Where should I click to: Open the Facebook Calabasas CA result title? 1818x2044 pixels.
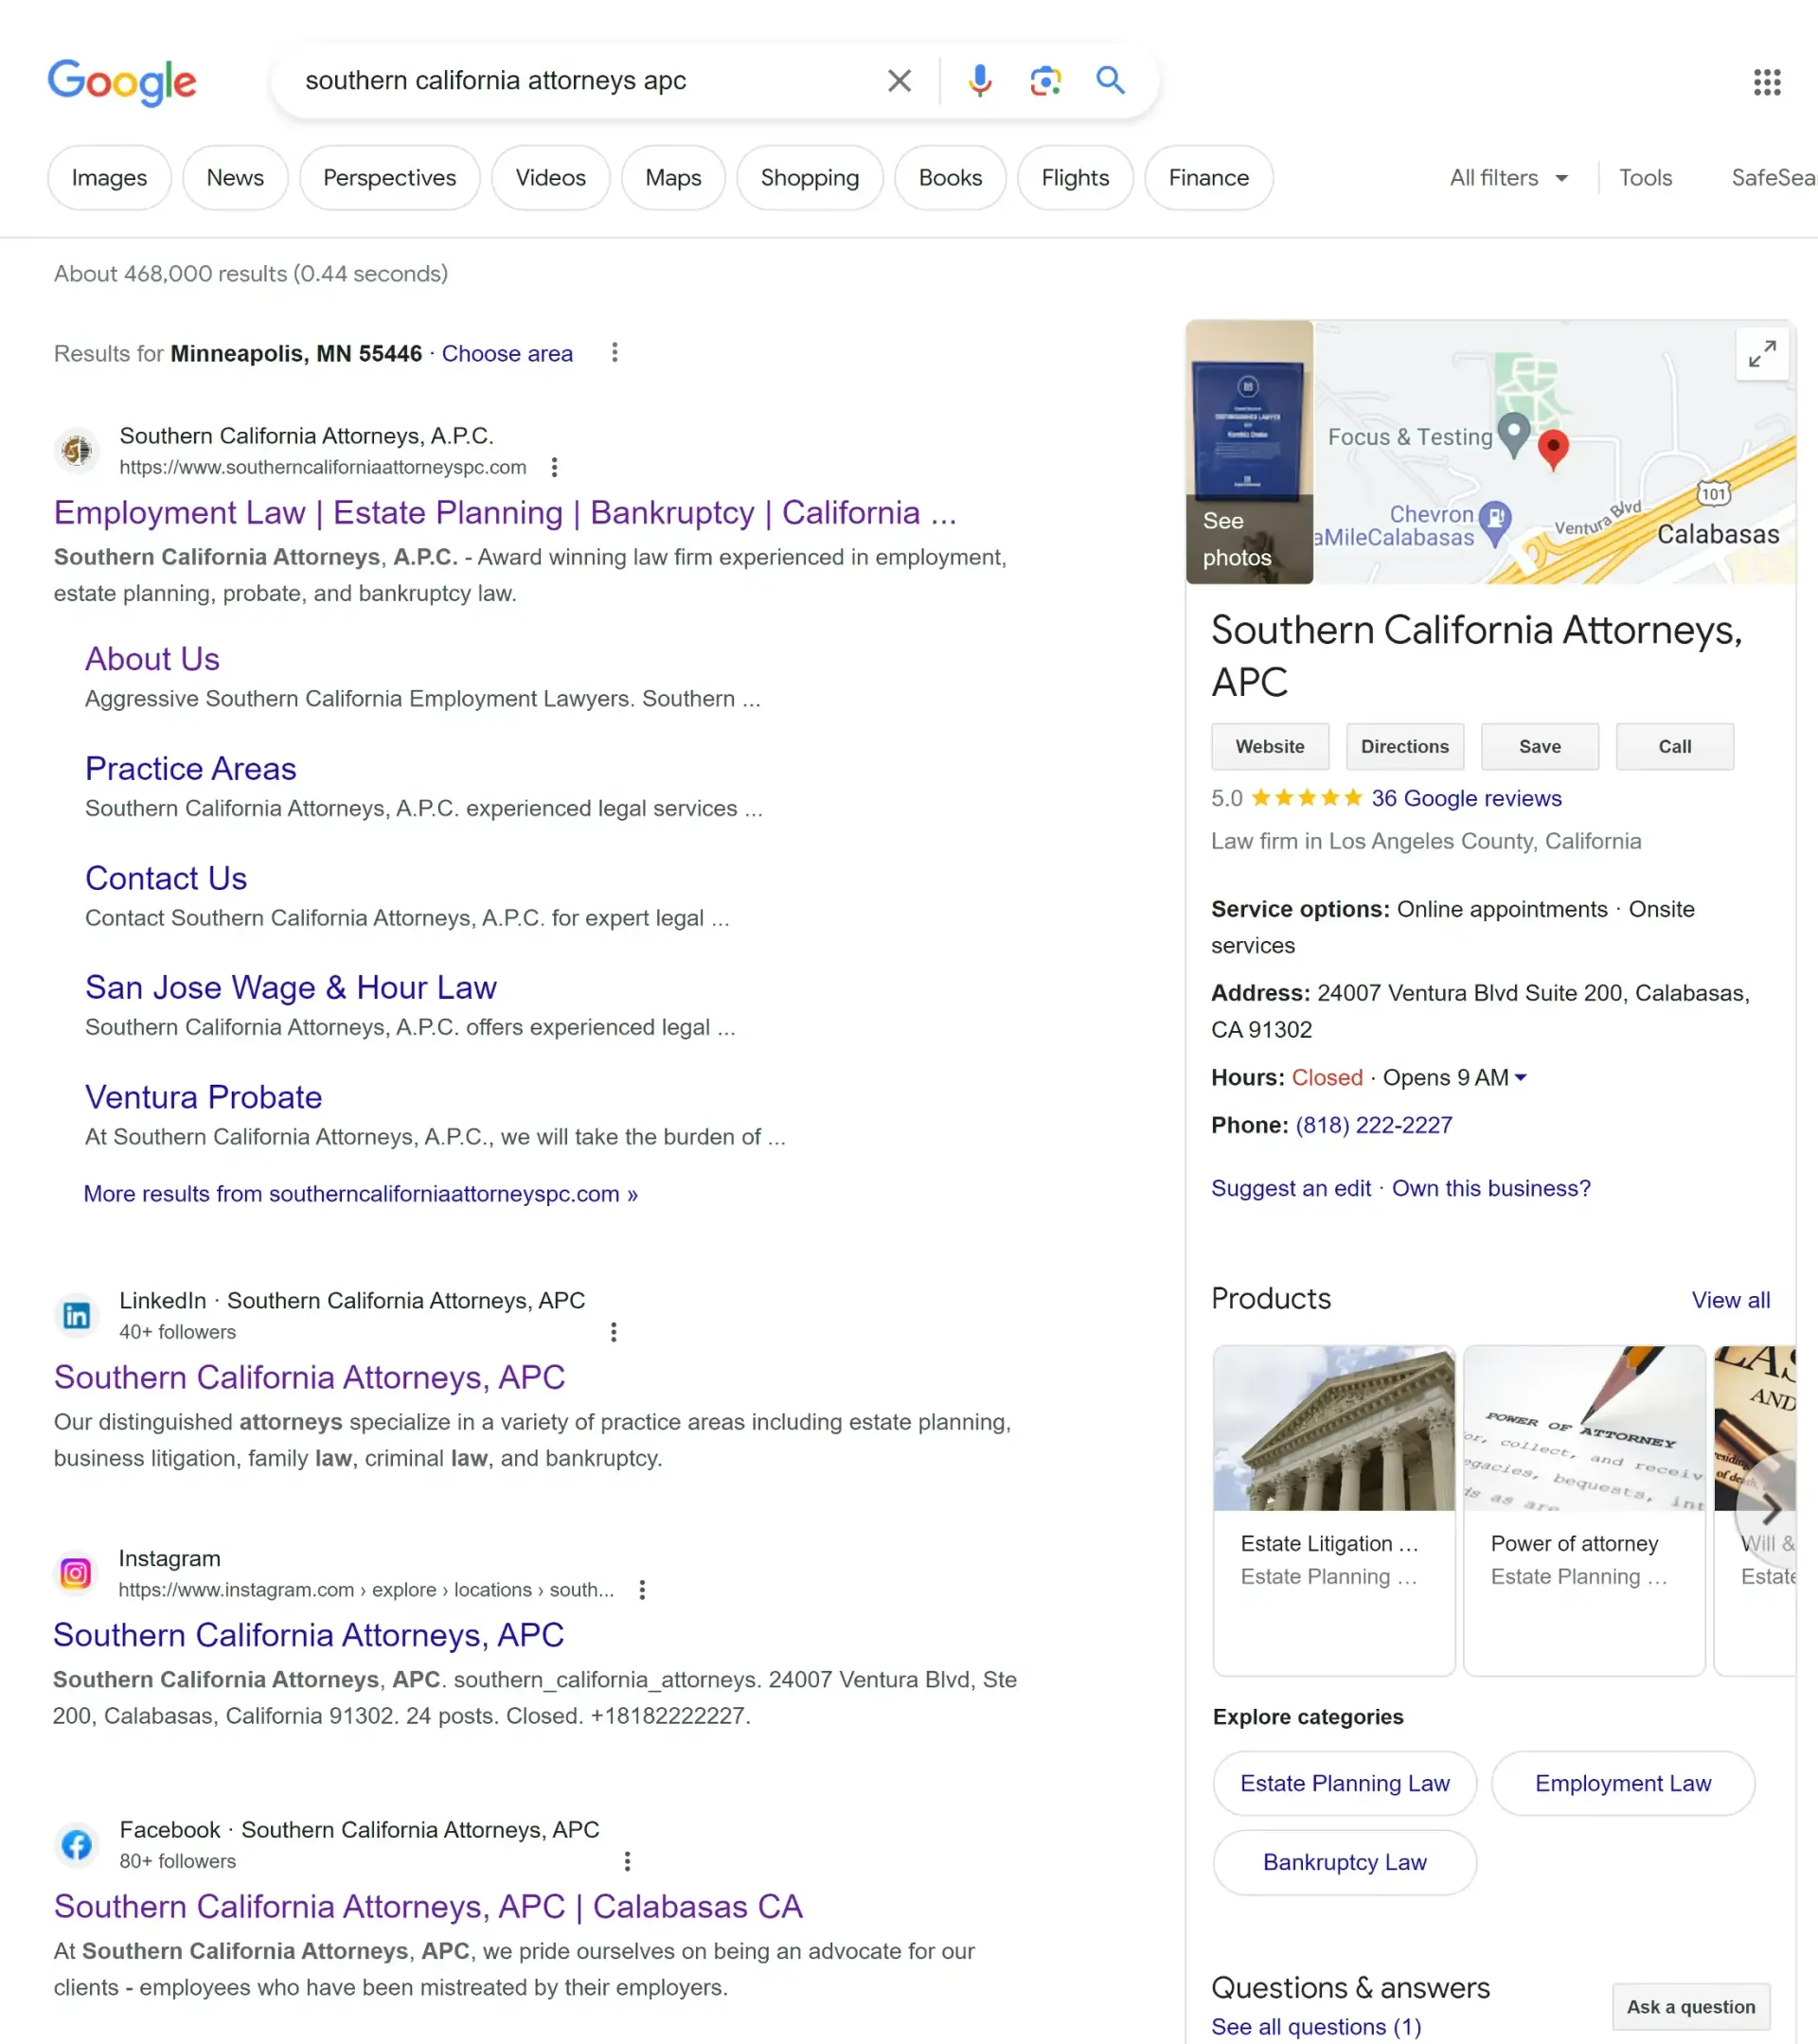[x=428, y=1906]
